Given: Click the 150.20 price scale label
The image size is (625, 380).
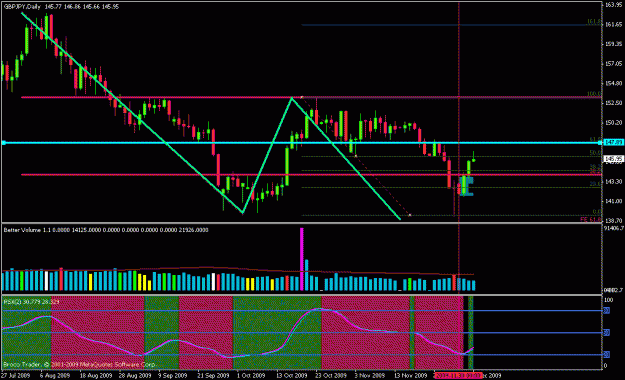Looking at the screenshot, I should (613, 122).
